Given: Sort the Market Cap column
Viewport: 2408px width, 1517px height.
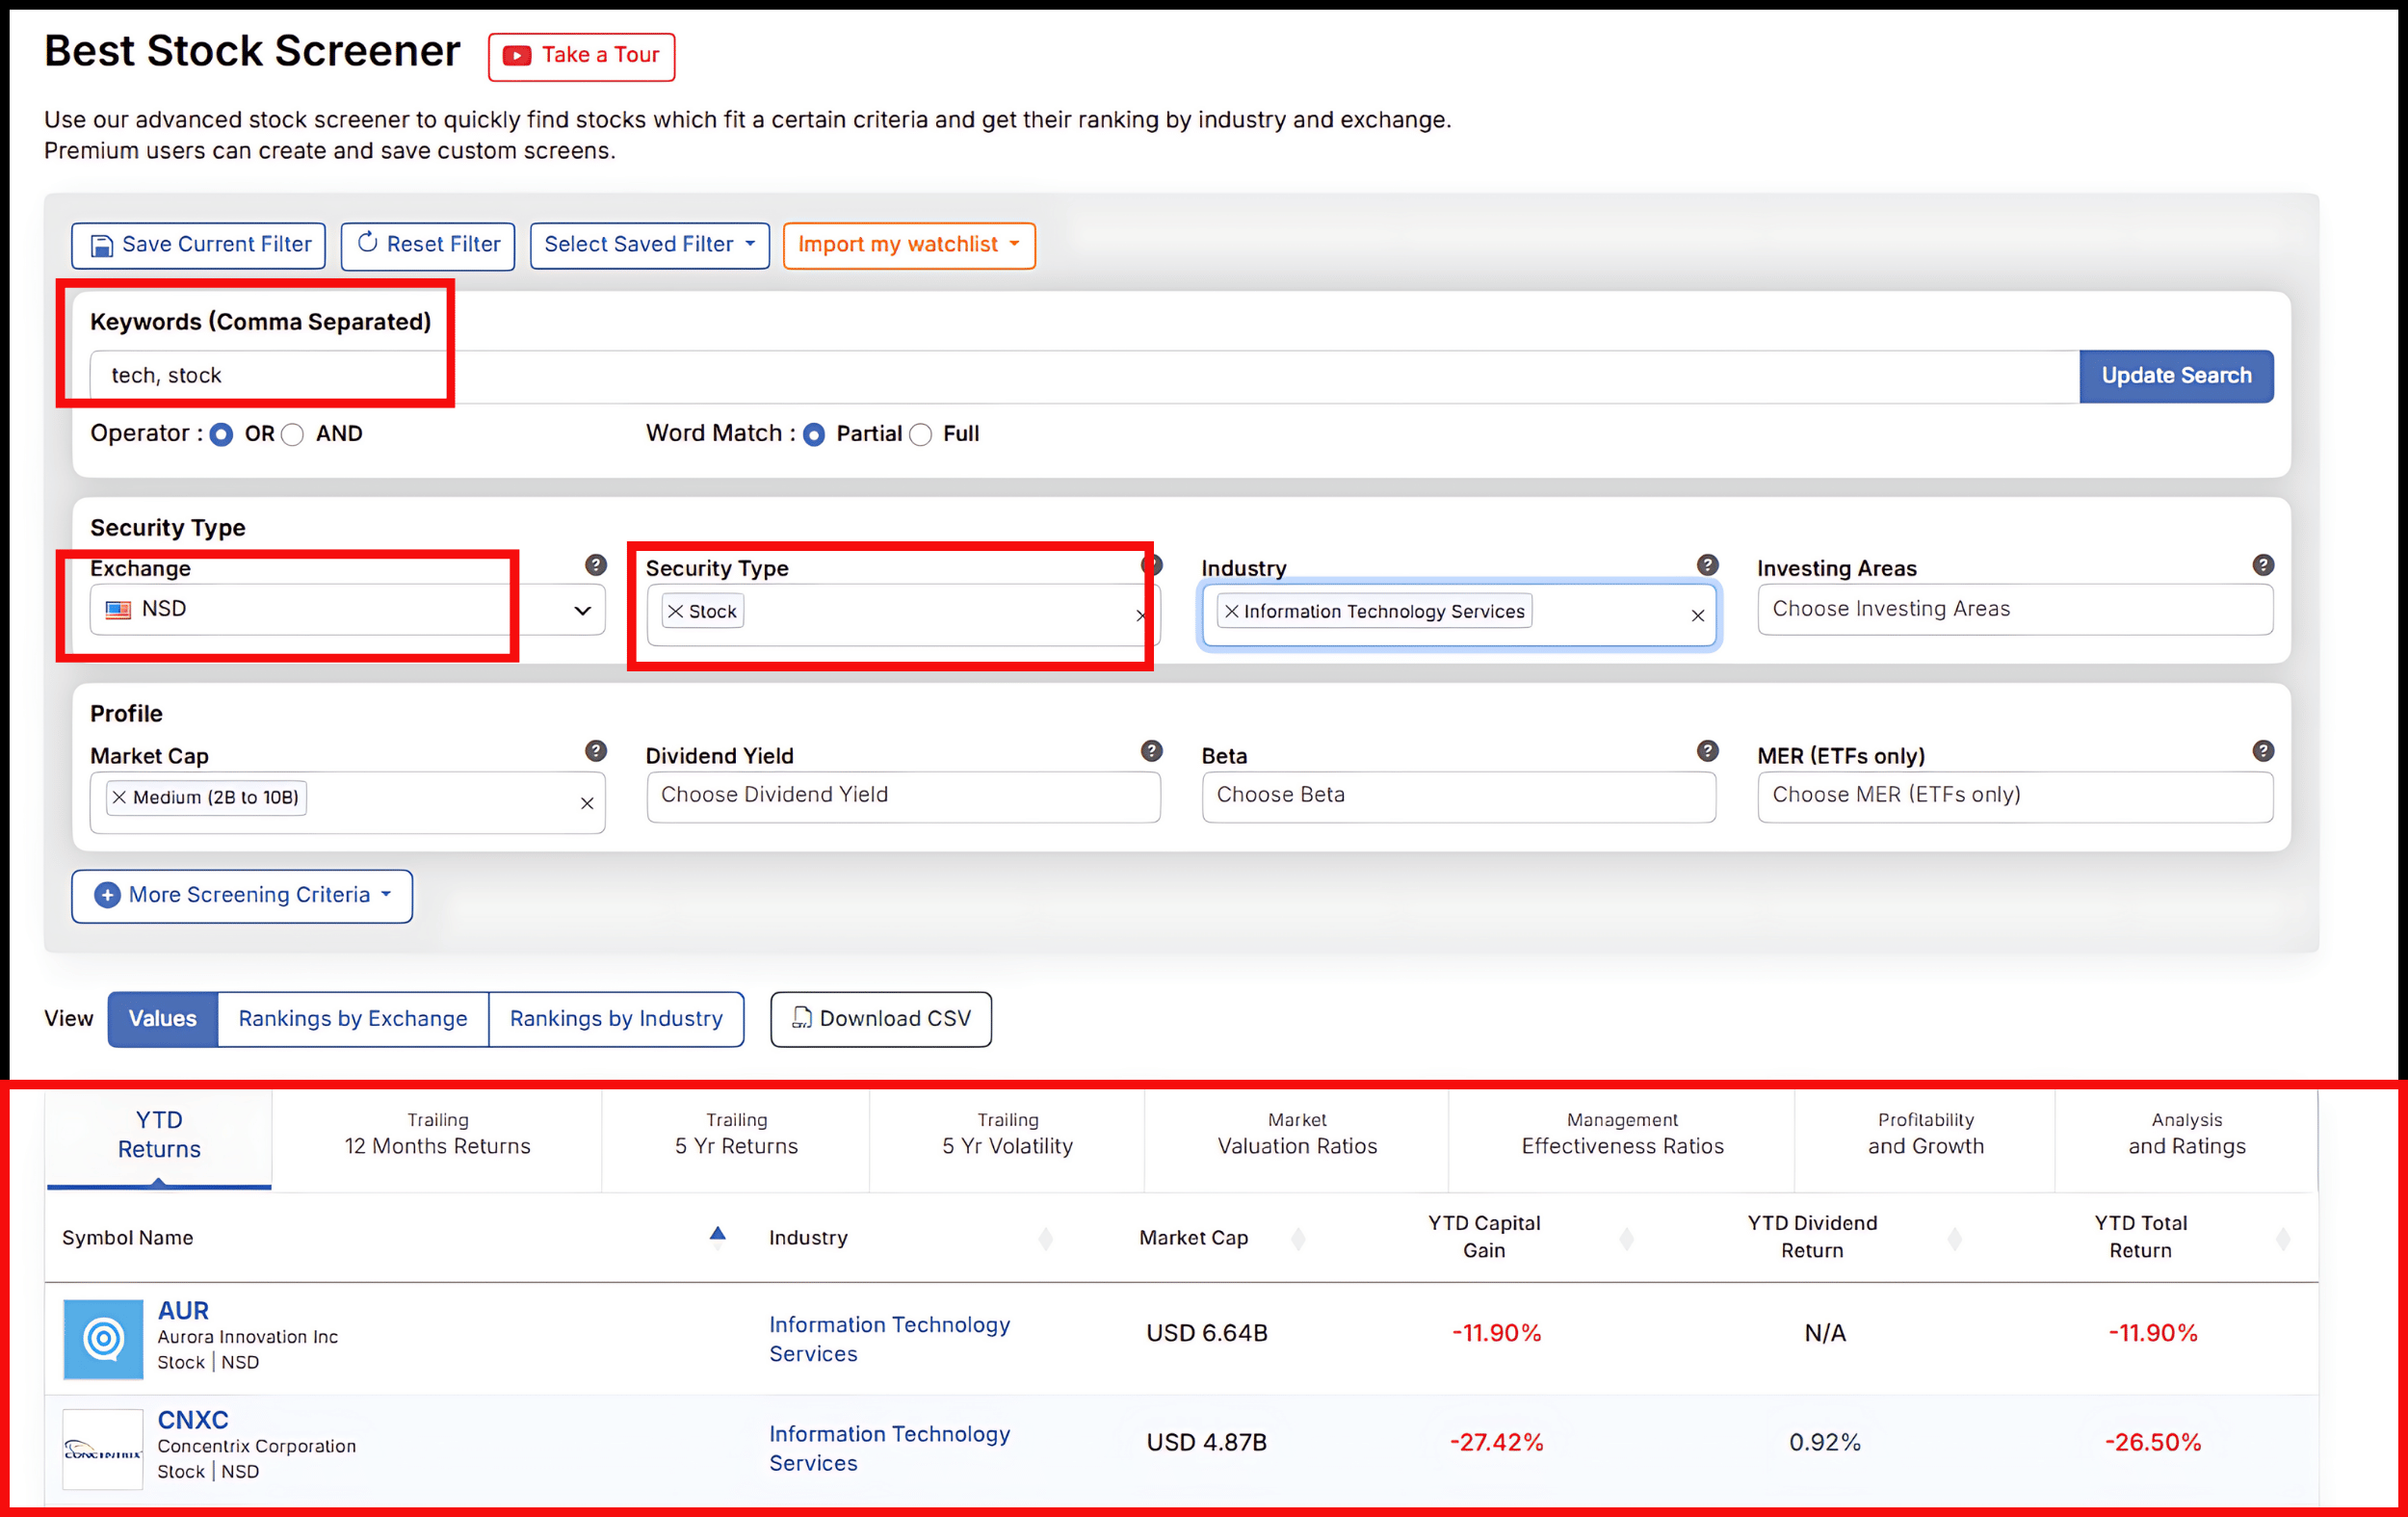Looking at the screenshot, I should 1298,1239.
